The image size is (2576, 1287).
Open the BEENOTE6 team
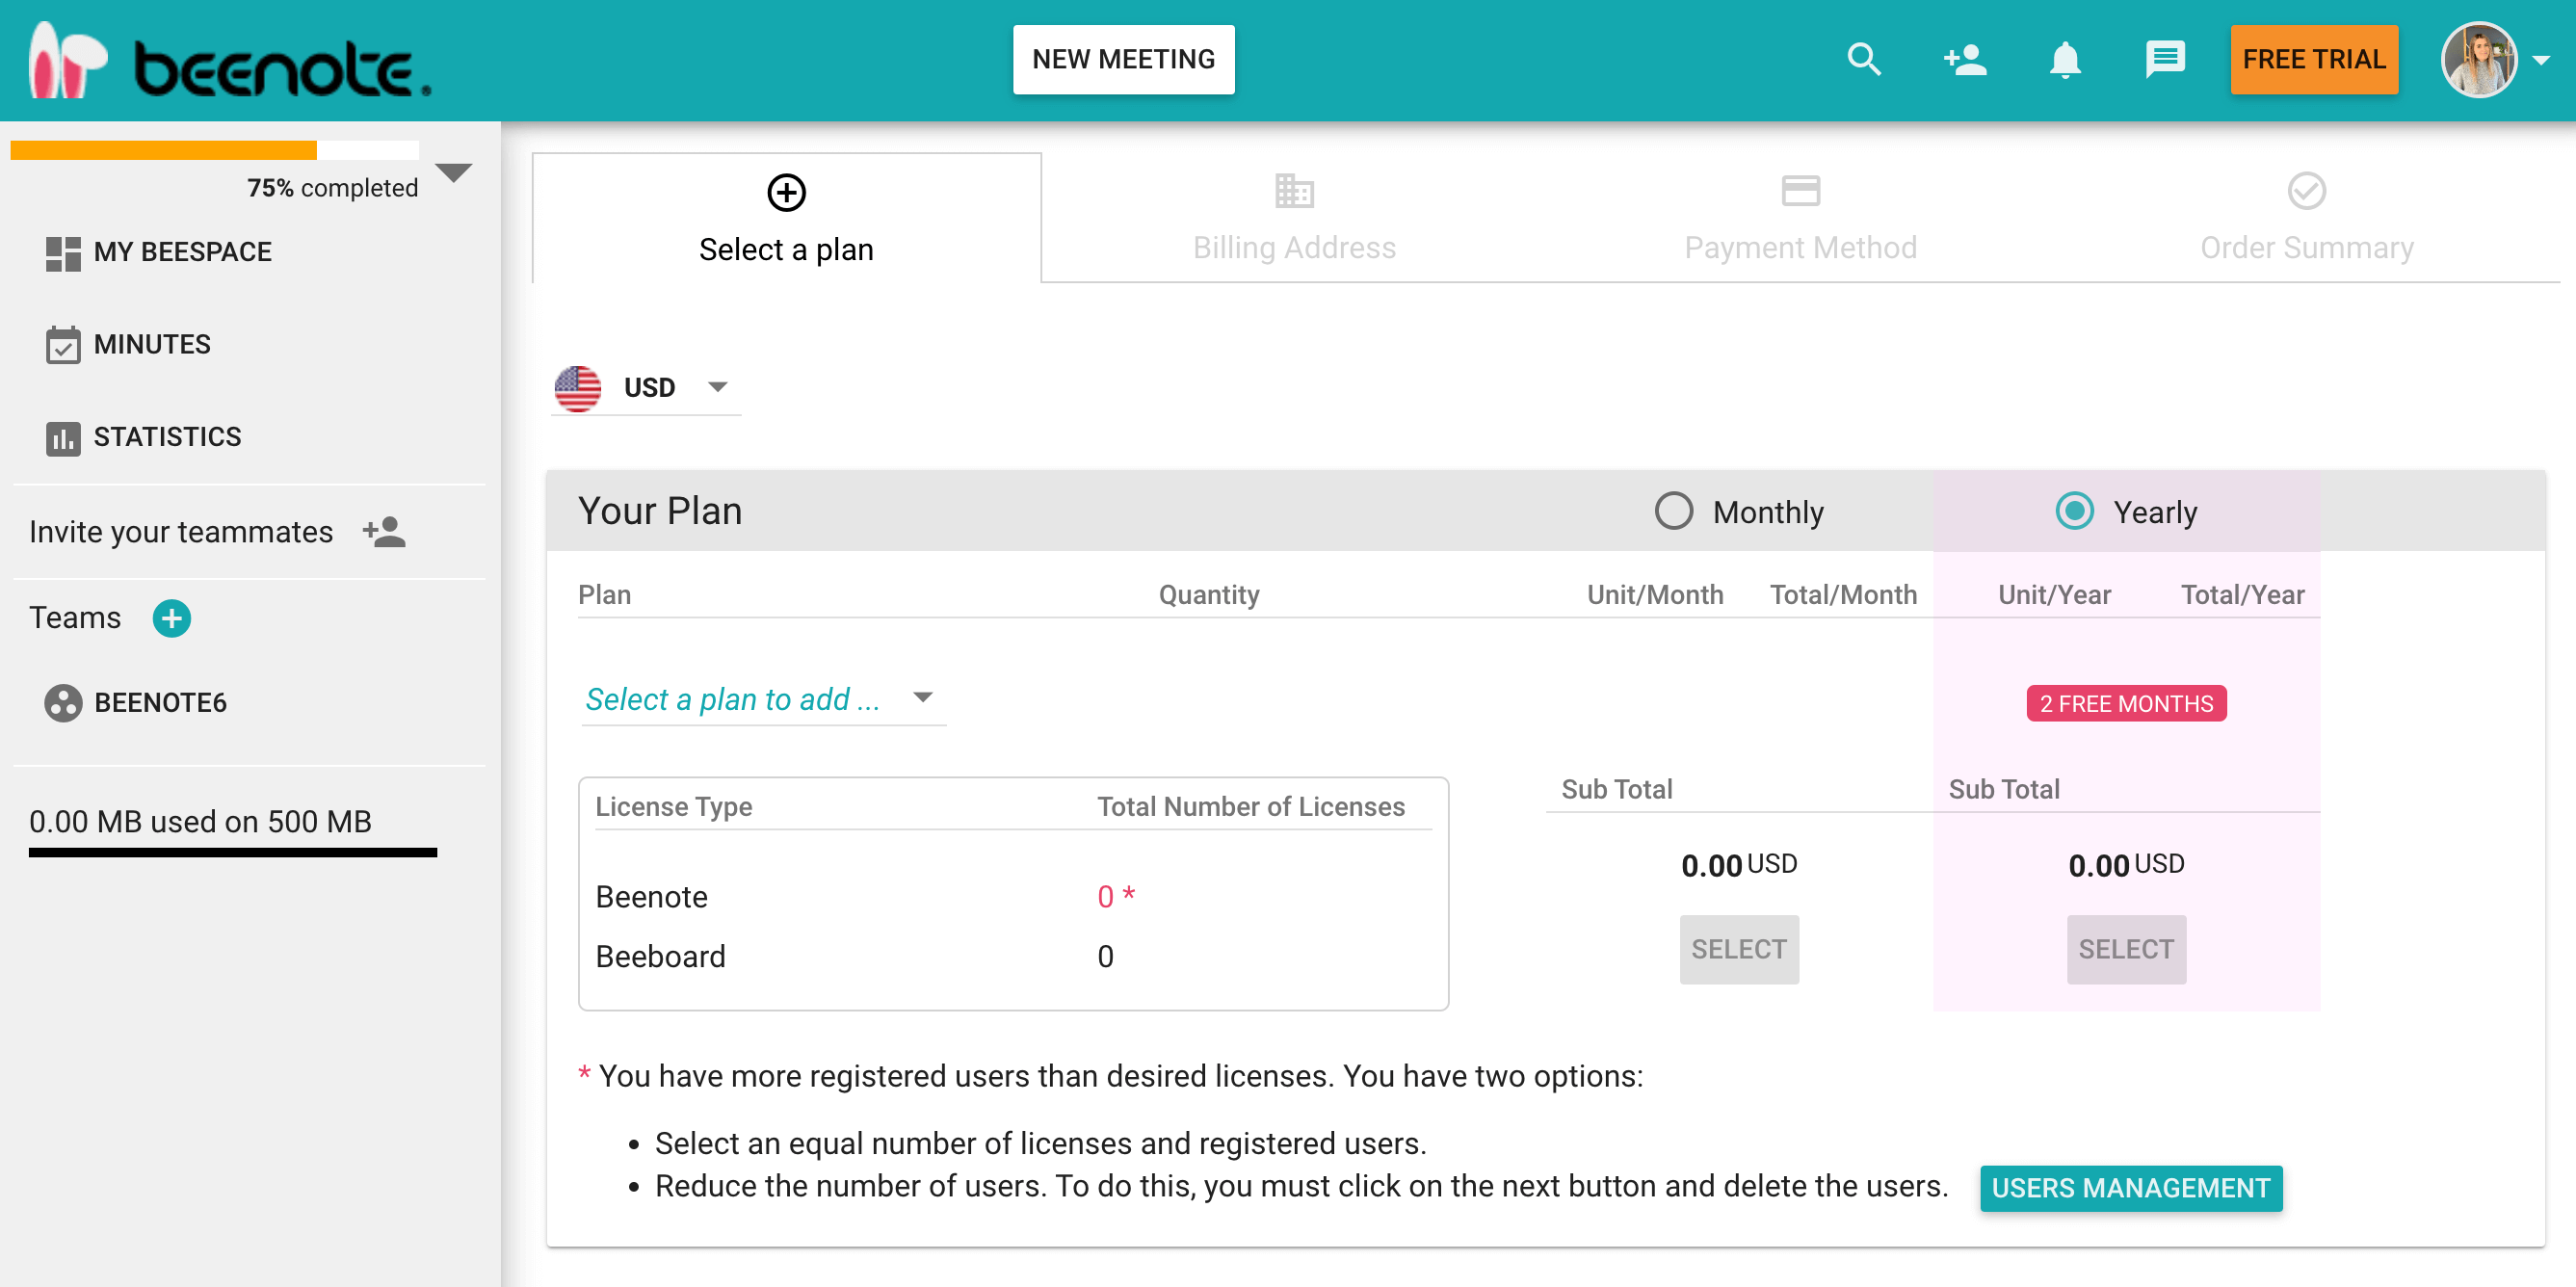coord(160,703)
